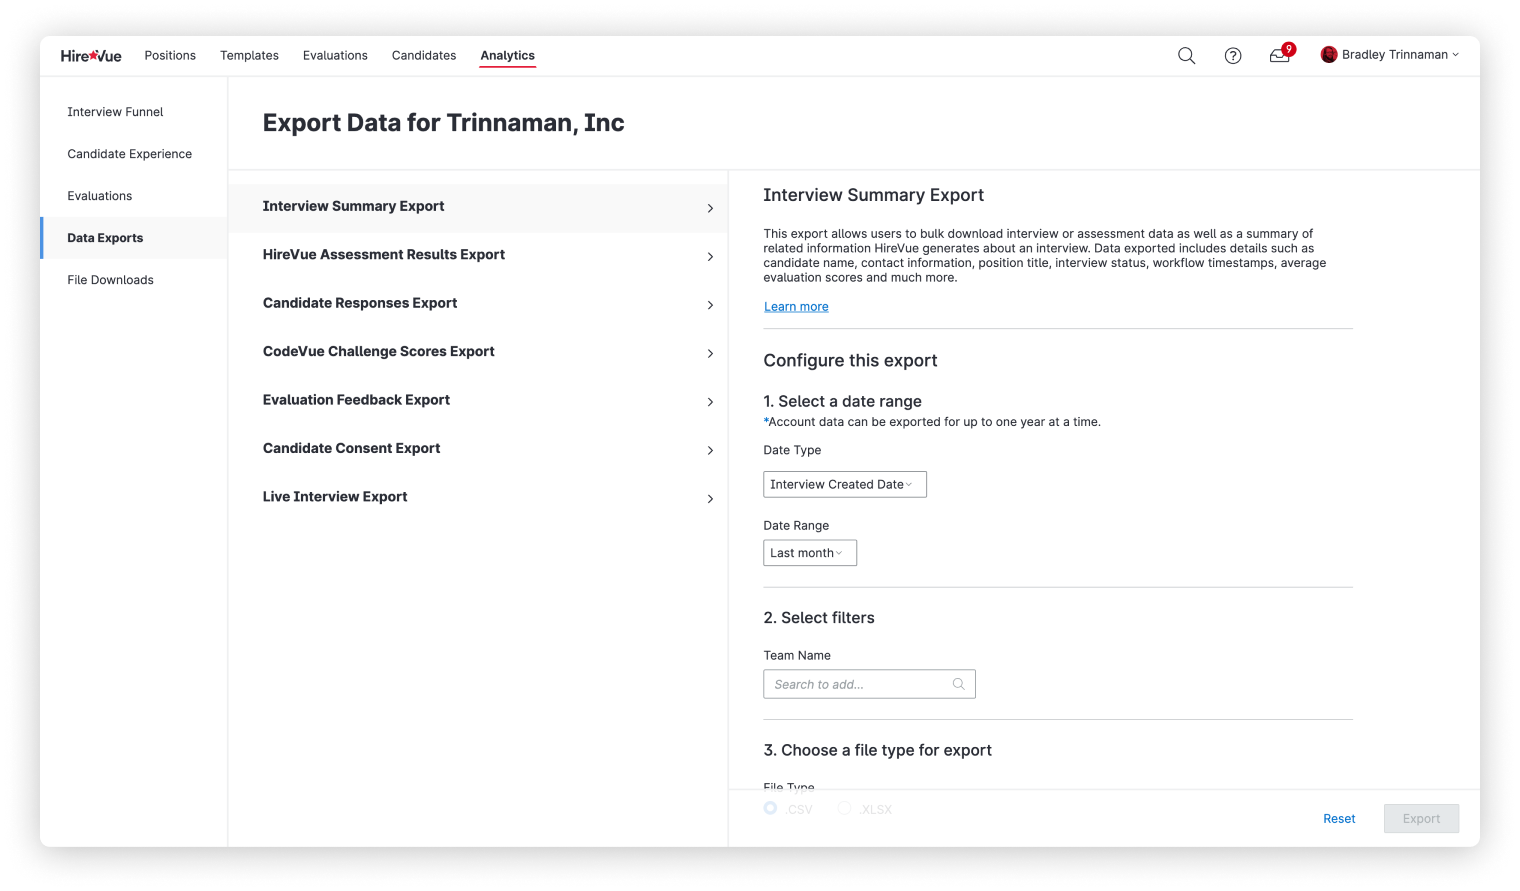This screenshot has height=891, width=1520.
Task: Open the Last month date range dropdown
Action: click(810, 553)
